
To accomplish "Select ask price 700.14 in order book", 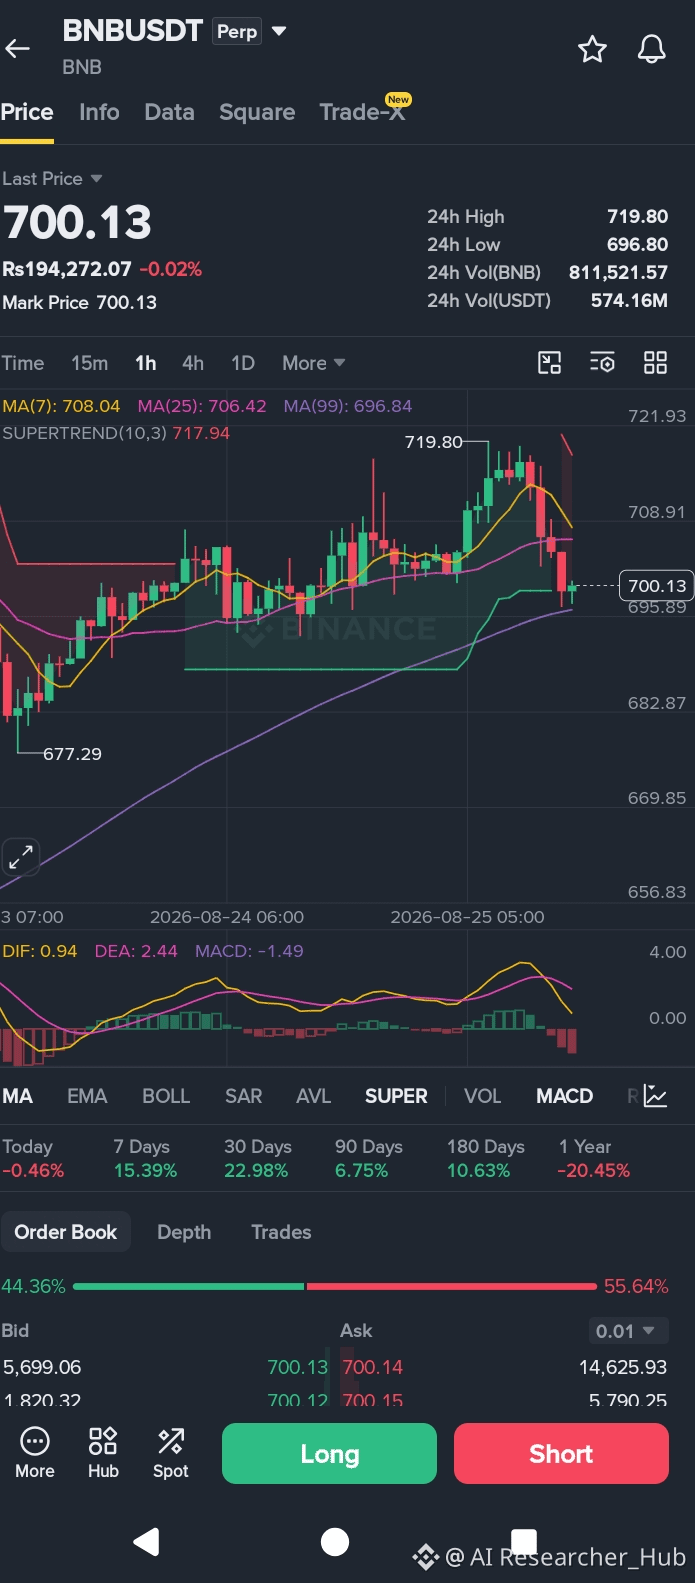I will 373,1367.
